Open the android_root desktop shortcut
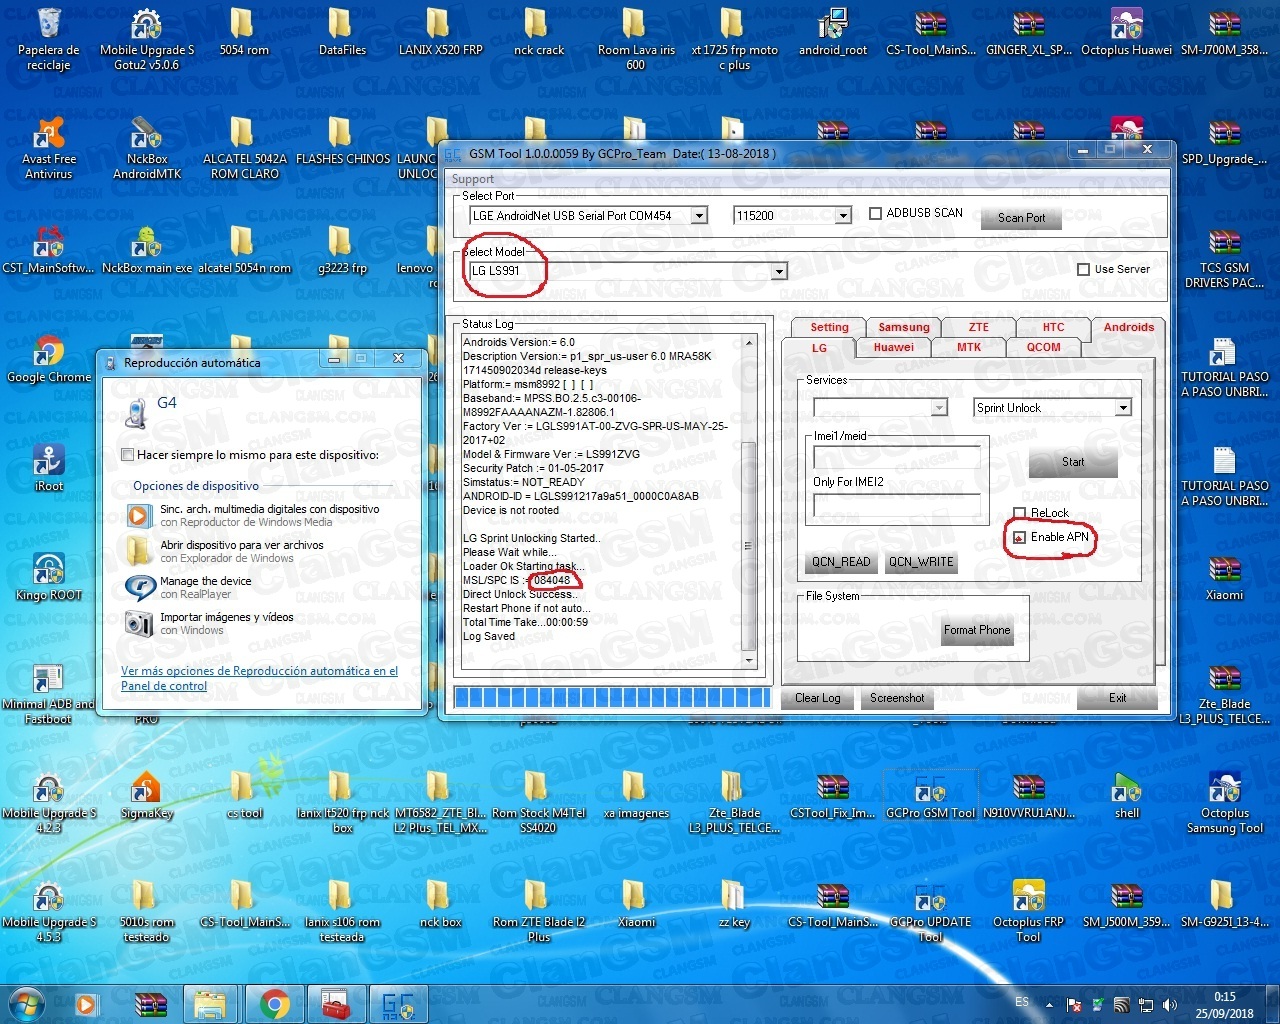This screenshot has width=1280, height=1024. pos(833,33)
